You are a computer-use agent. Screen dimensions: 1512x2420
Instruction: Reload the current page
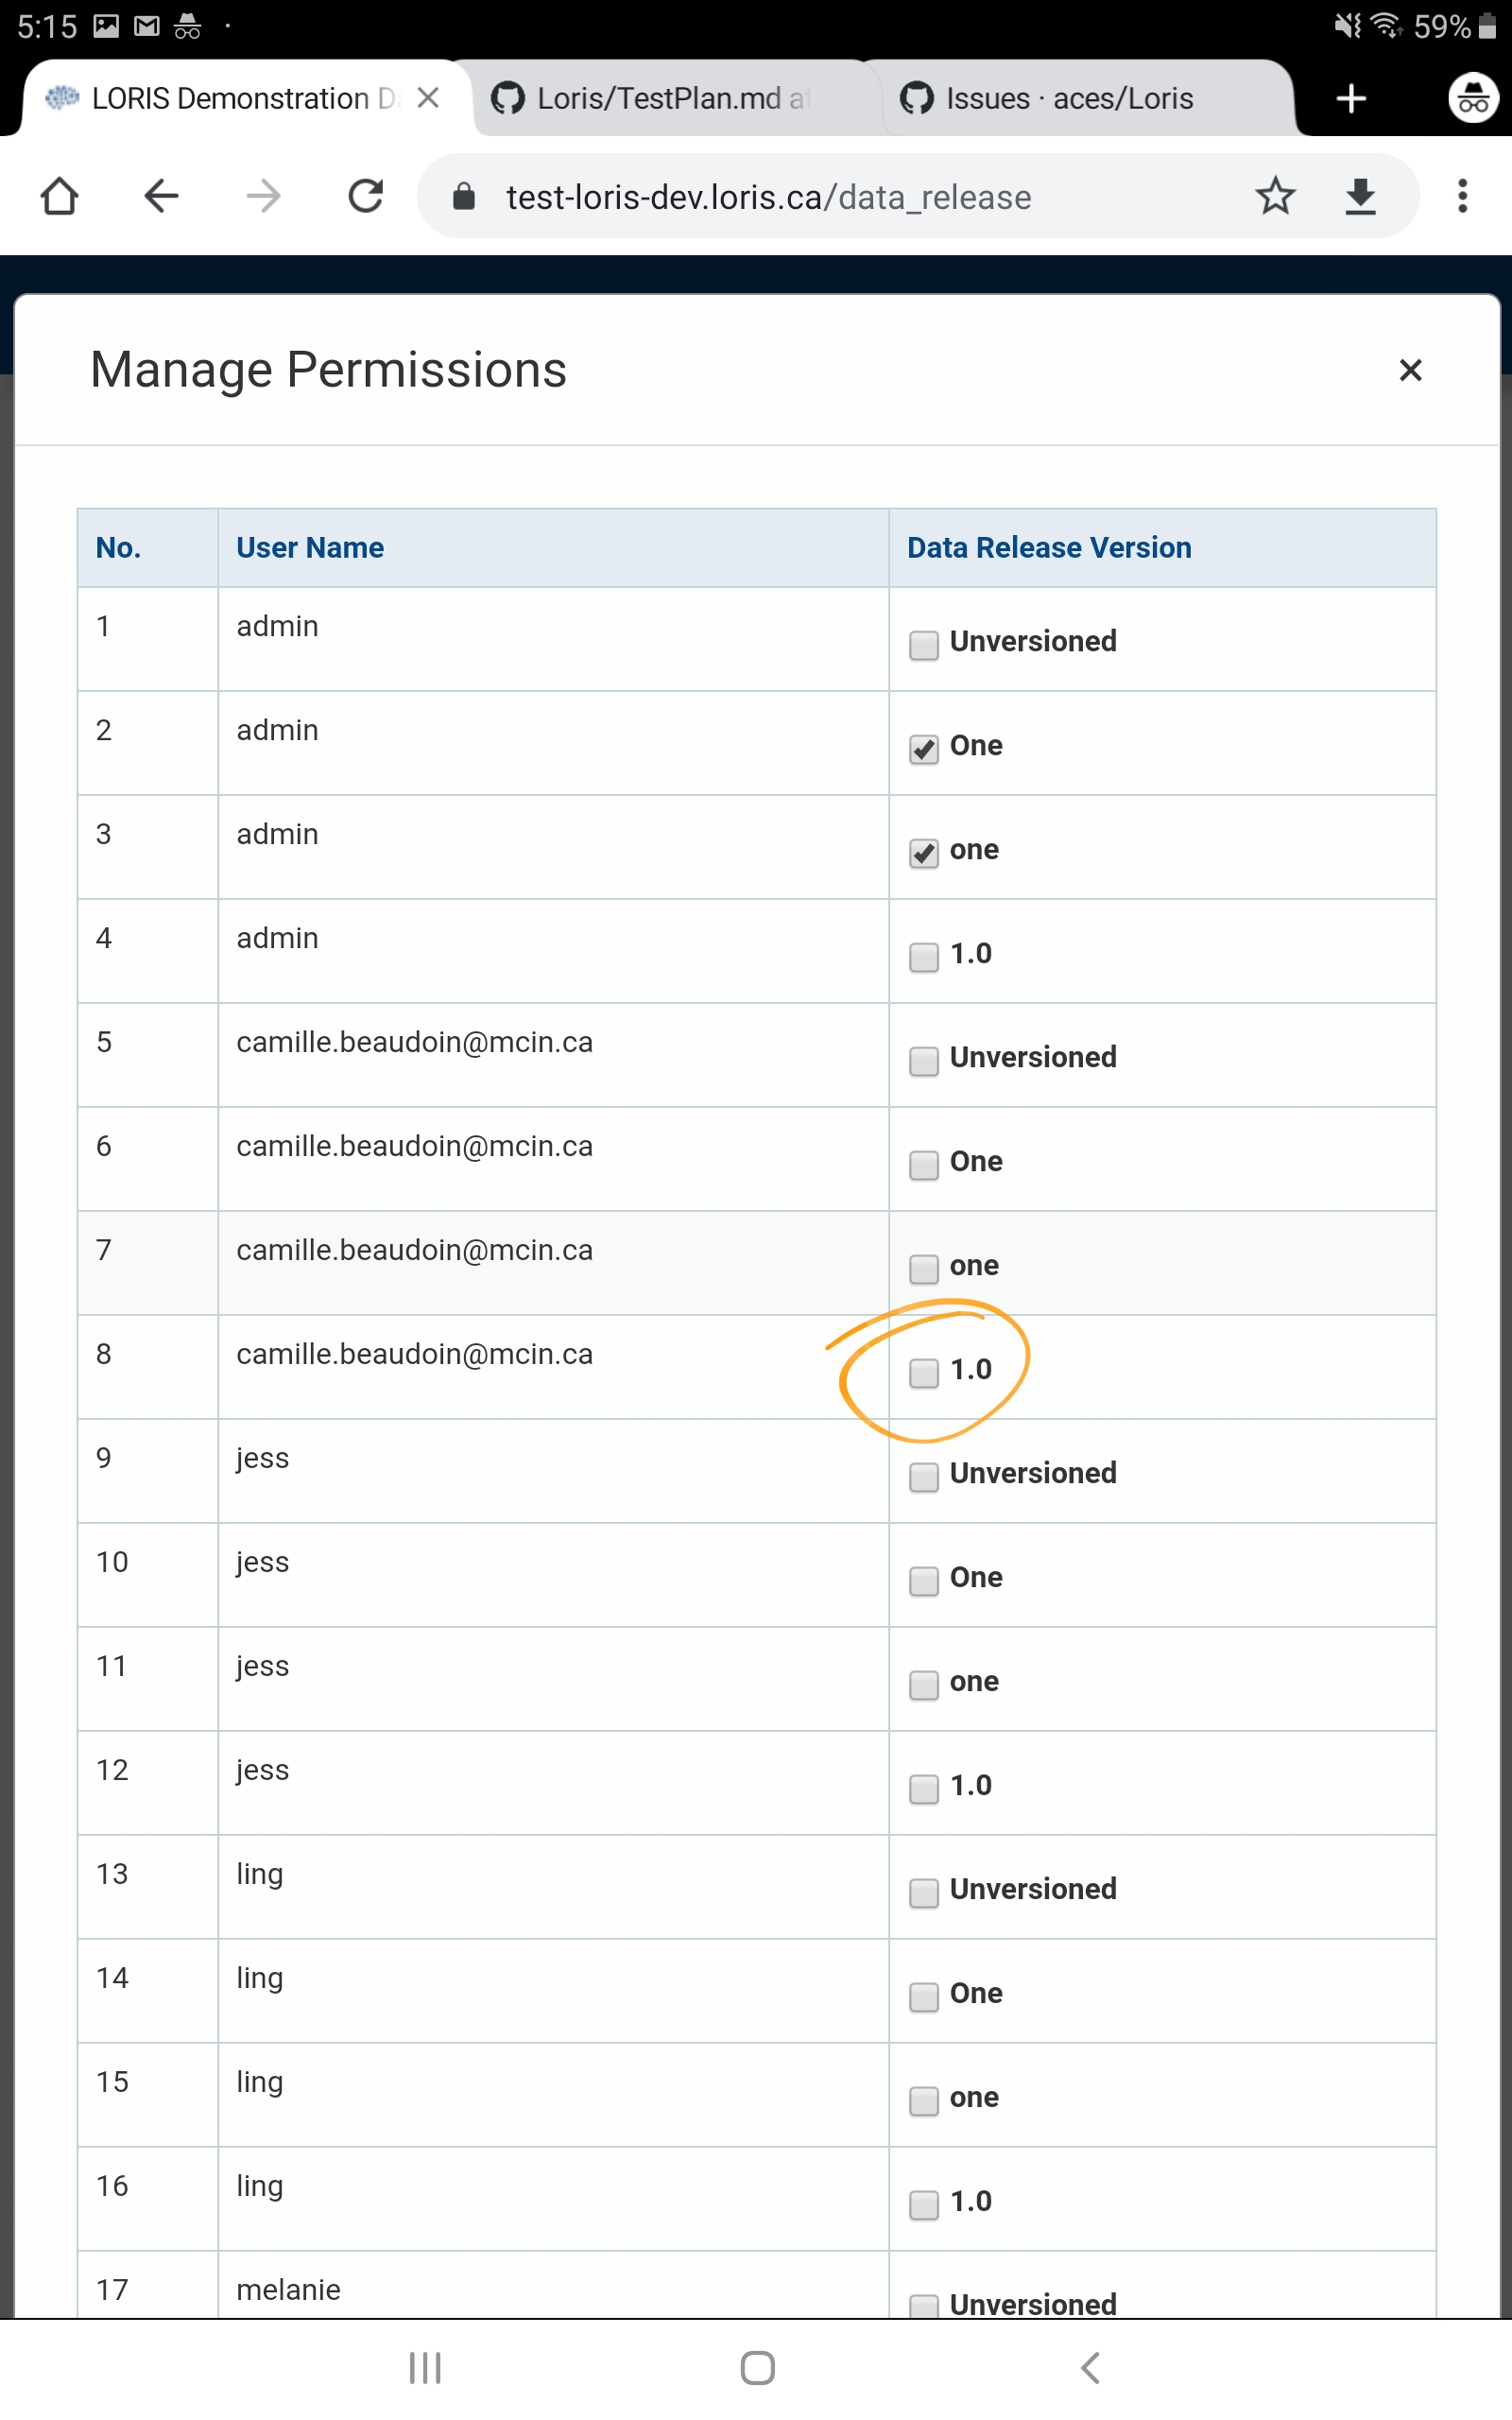pos(365,196)
